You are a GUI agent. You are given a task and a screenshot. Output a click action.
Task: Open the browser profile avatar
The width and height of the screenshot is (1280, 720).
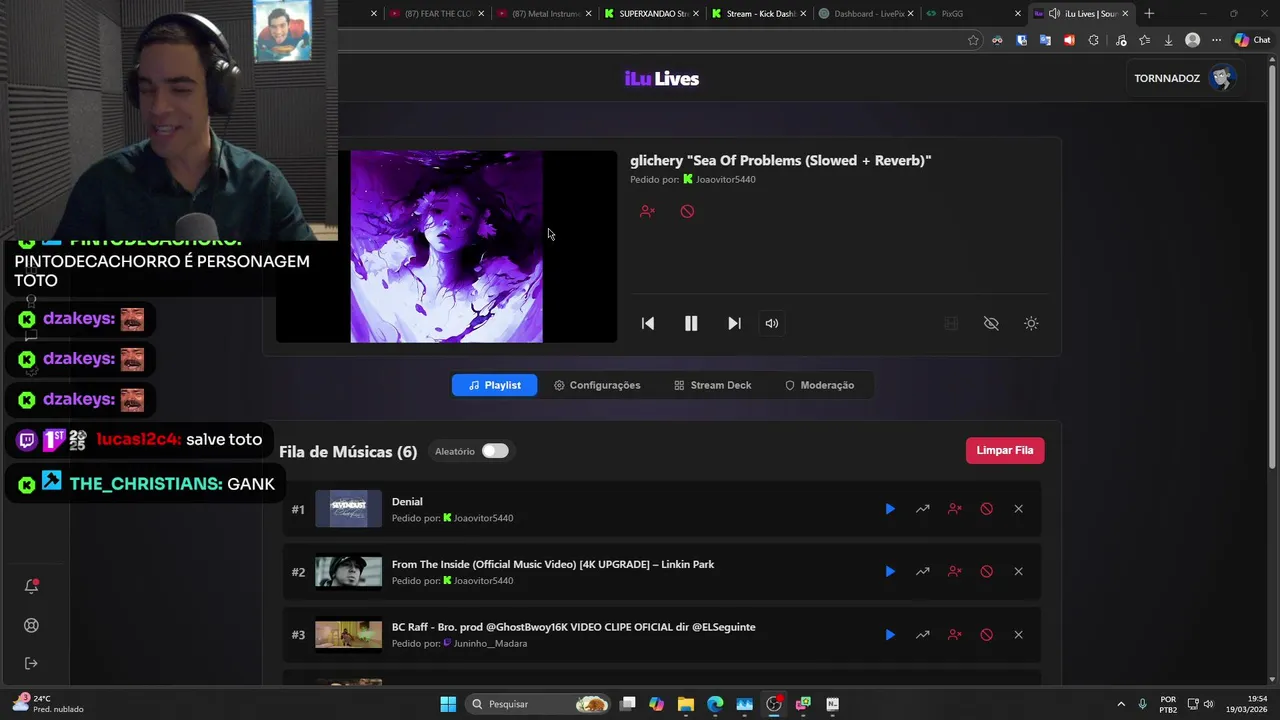pos(1192,40)
